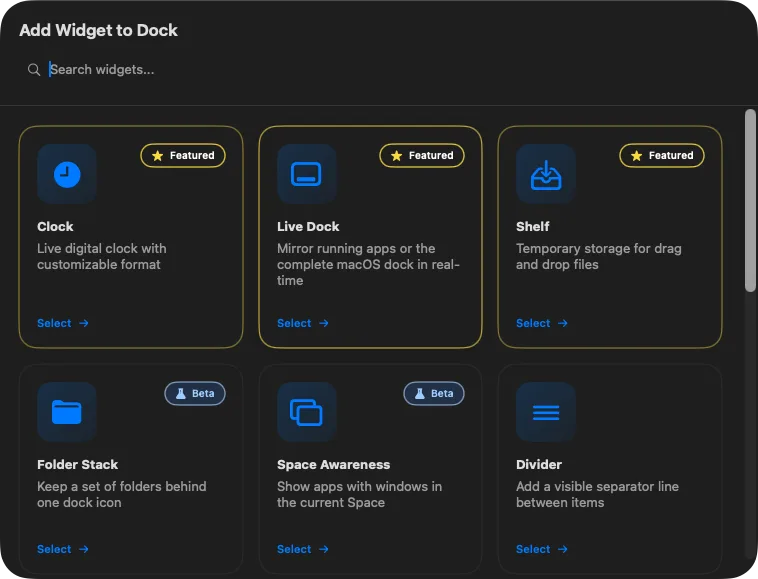Click 'Mirror running apps' description text
This screenshot has height=579, width=758.
pos(368,264)
